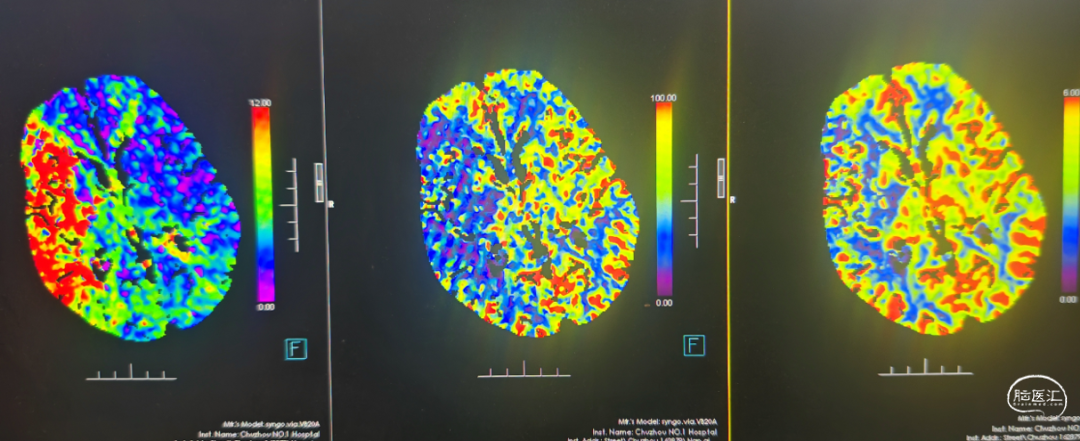Select the 100.00 maximum value on middle color bar
Viewport: 1080px width, 441px height.
[x=663, y=98]
